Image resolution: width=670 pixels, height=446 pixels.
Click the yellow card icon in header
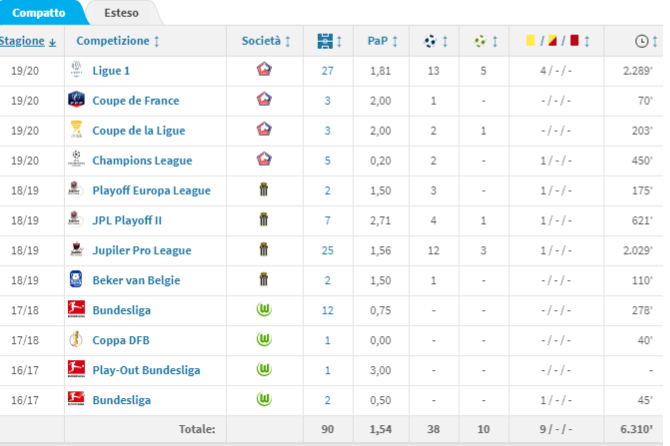[x=530, y=41]
